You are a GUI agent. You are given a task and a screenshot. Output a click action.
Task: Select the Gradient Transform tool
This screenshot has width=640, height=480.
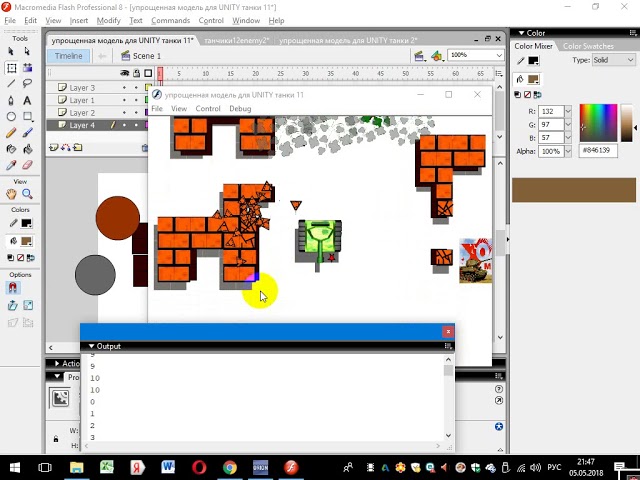27,68
